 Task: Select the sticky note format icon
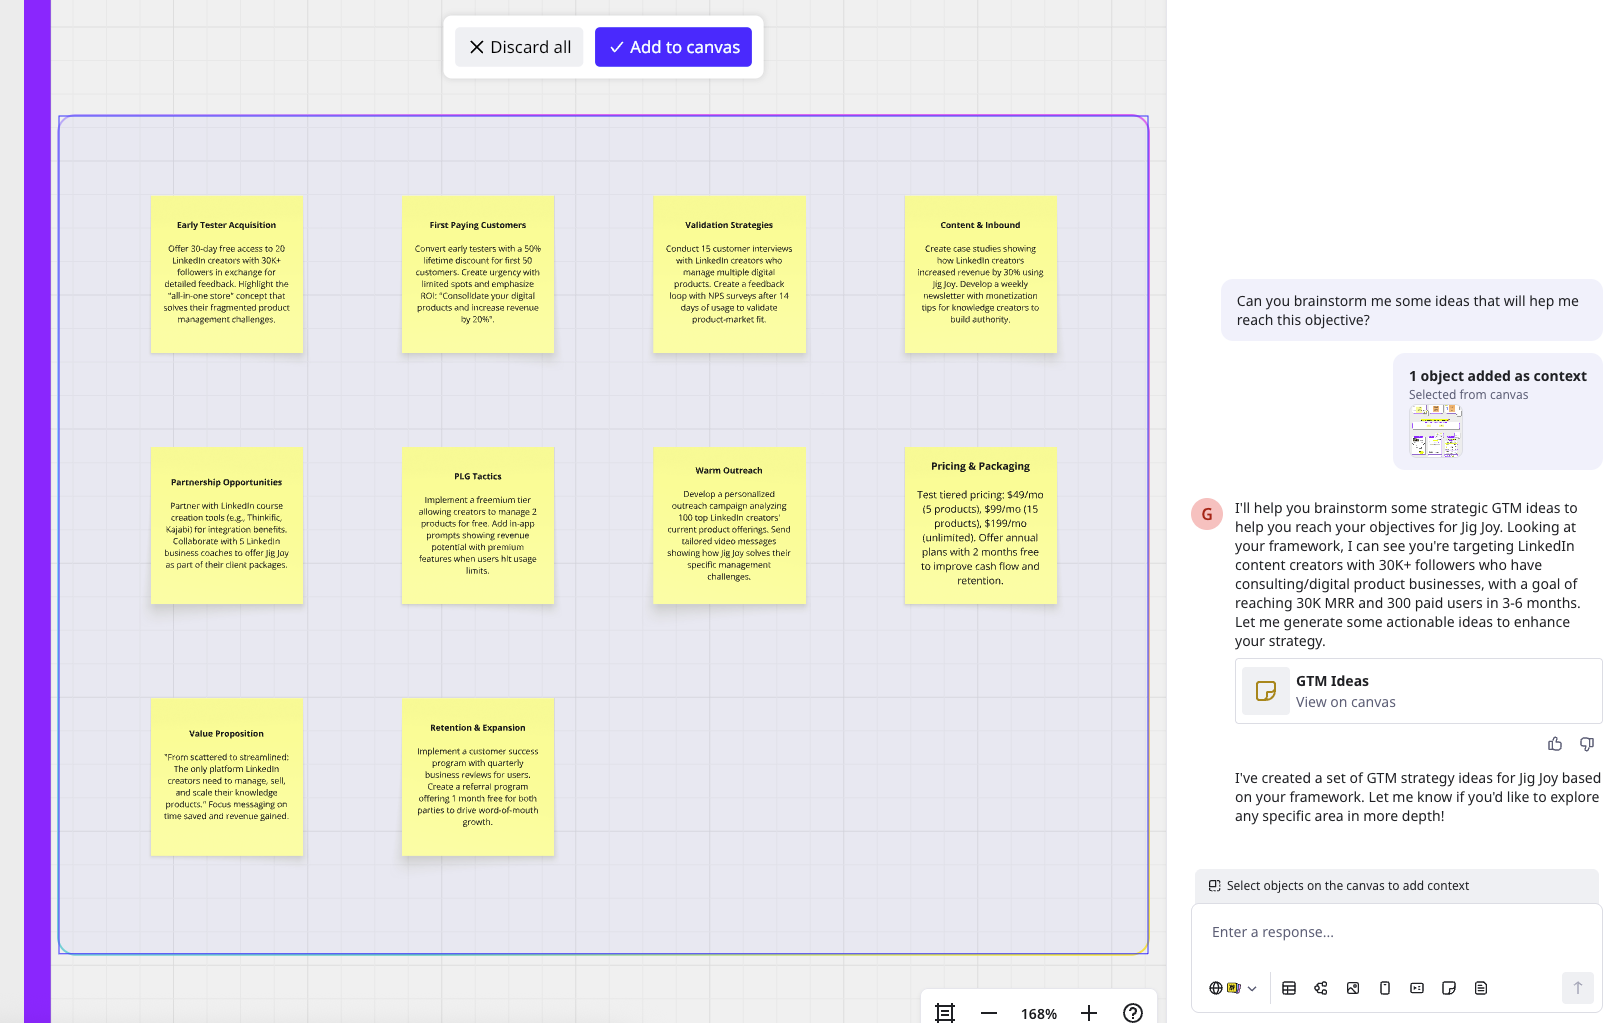[x=1449, y=988]
